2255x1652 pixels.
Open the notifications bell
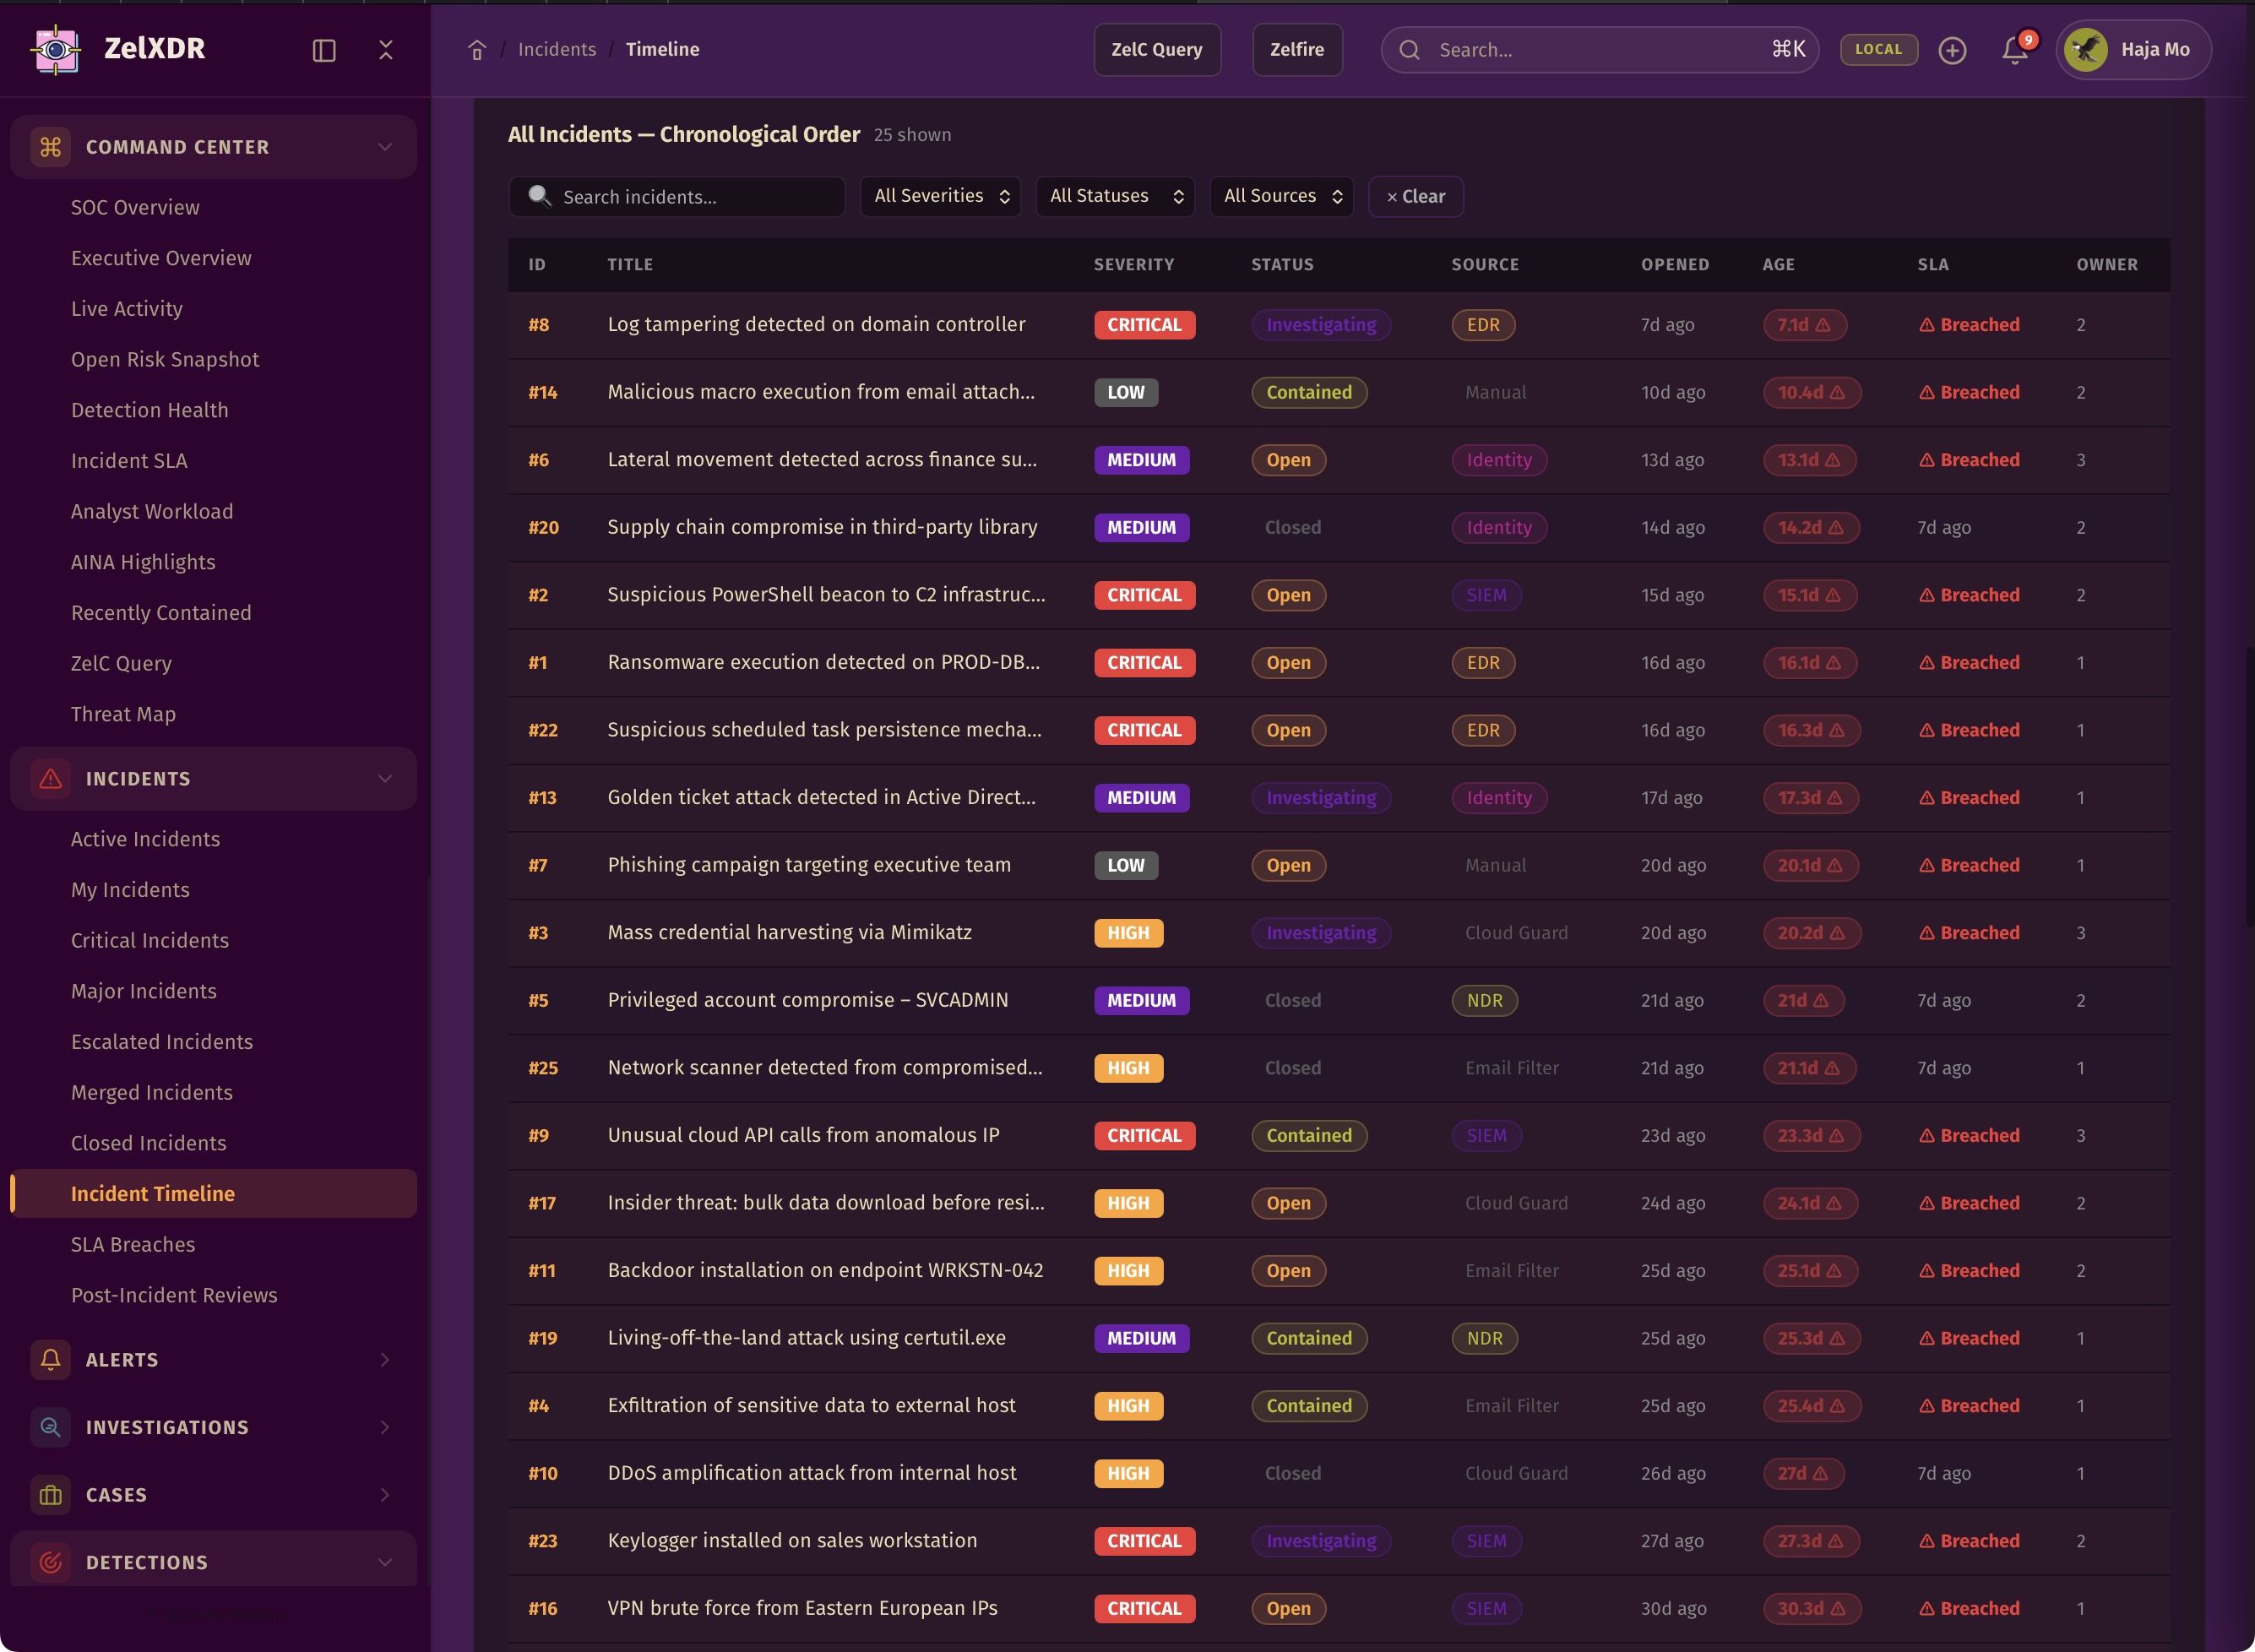click(x=2015, y=50)
